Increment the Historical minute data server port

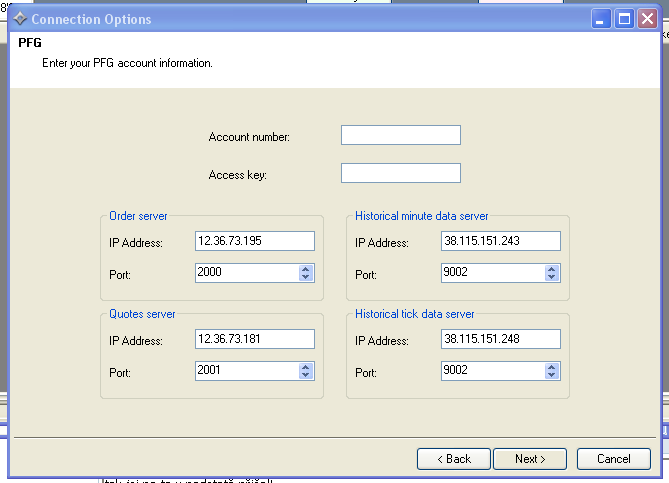[x=552, y=268]
